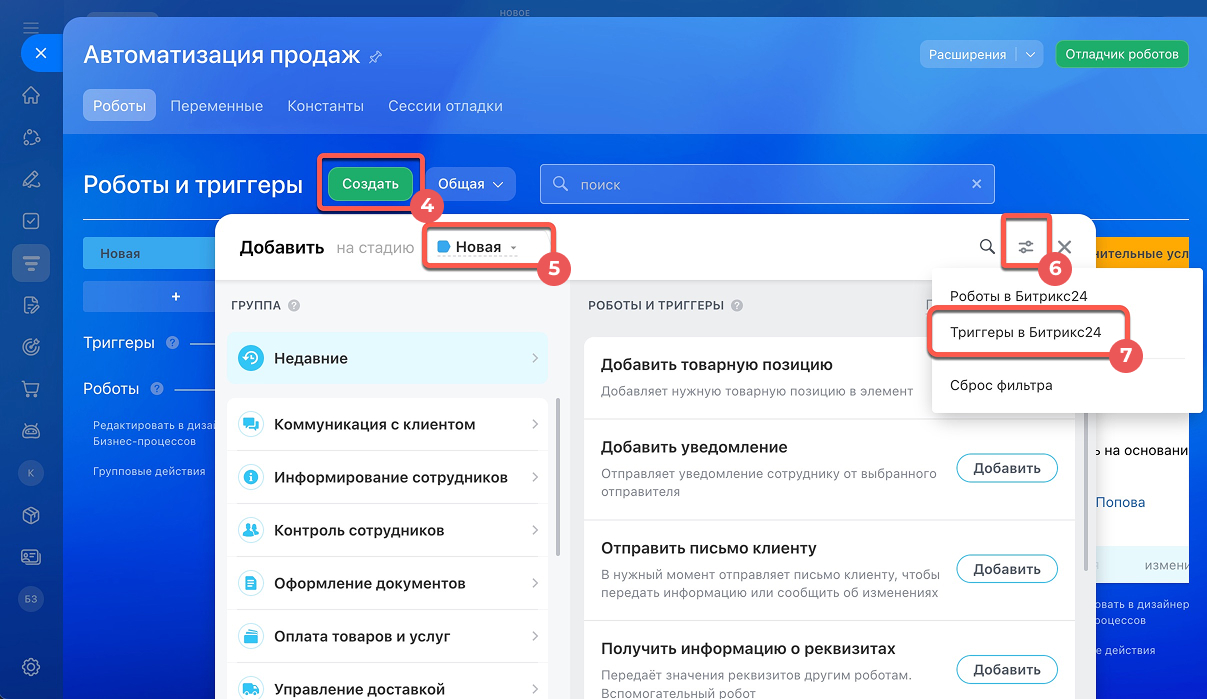Open the Общая dropdown
The height and width of the screenshot is (699, 1207).
[470, 184]
